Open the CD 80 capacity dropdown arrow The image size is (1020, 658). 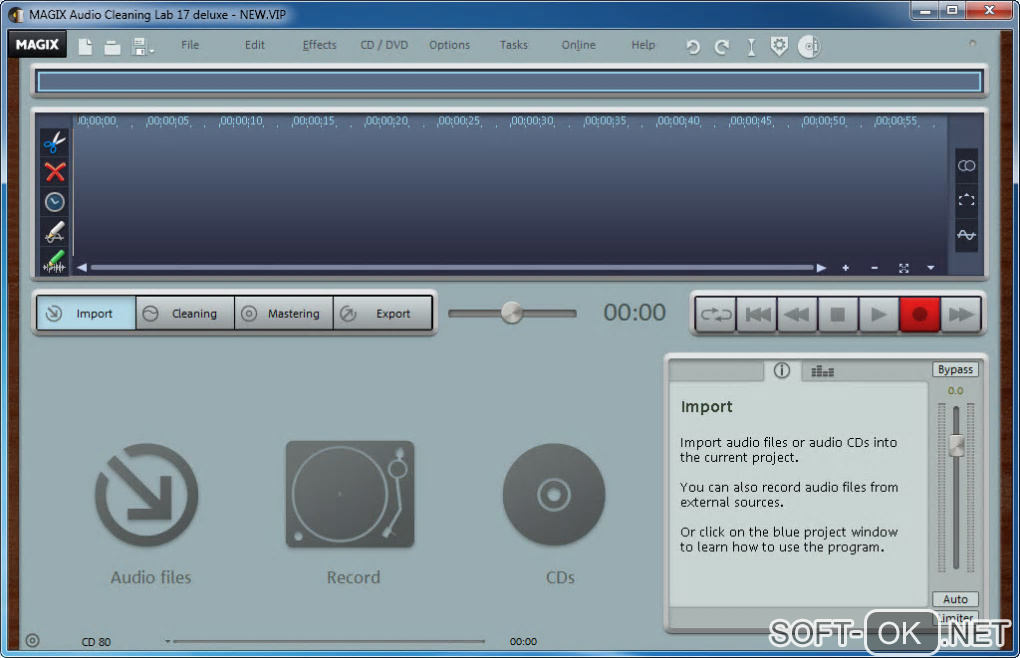pyautogui.click(x=167, y=641)
